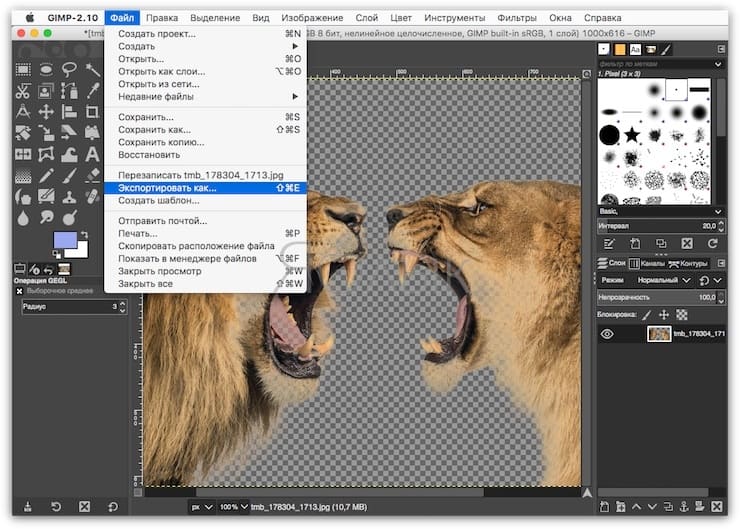Anchor the floating layer button
This screenshot has height=529, width=740.
[x=684, y=507]
